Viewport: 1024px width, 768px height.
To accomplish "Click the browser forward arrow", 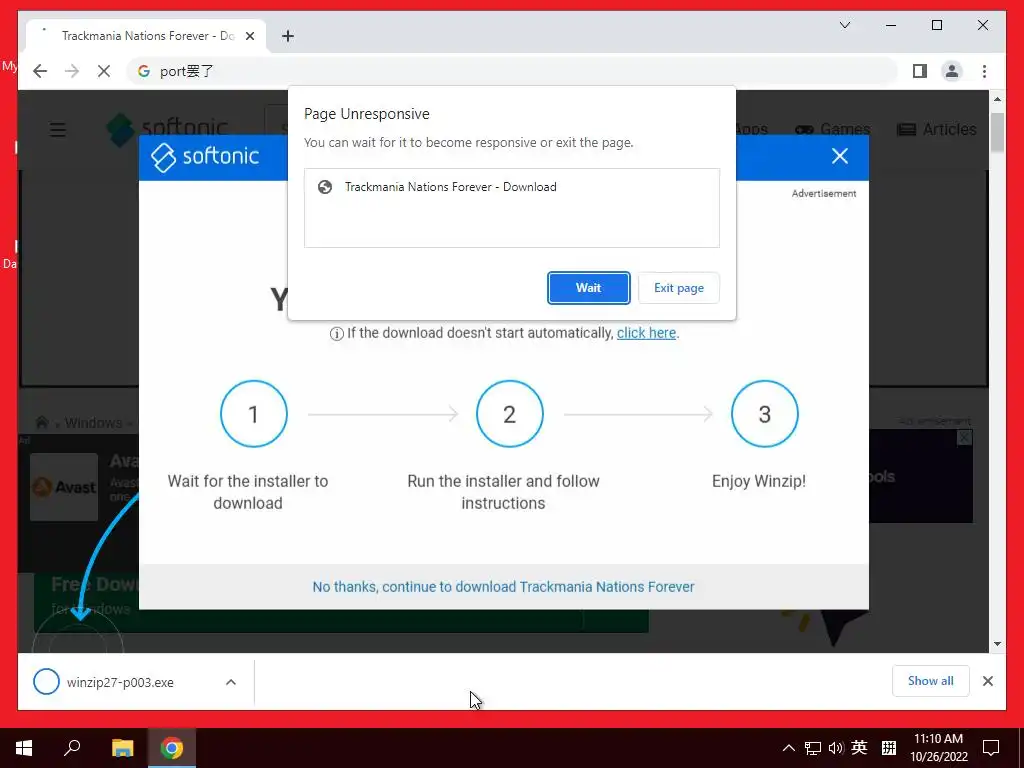I will pyautogui.click(x=72, y=71).
